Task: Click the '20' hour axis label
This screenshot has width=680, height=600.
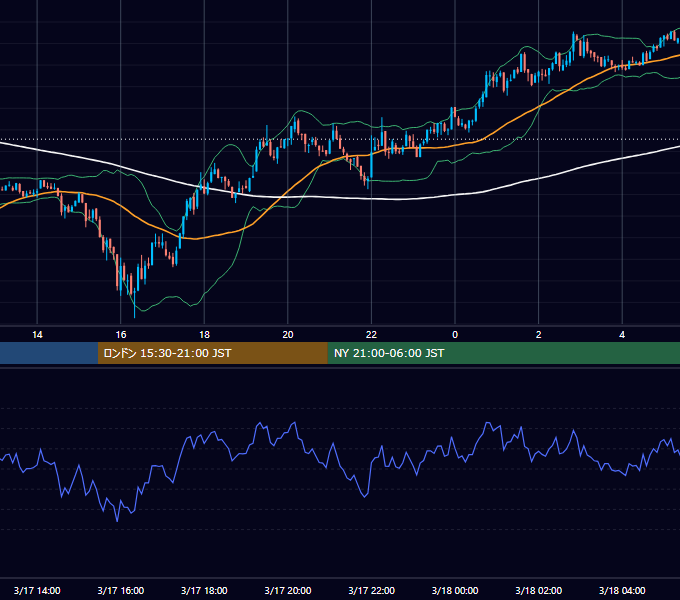Action: click(x=288, y=335)
